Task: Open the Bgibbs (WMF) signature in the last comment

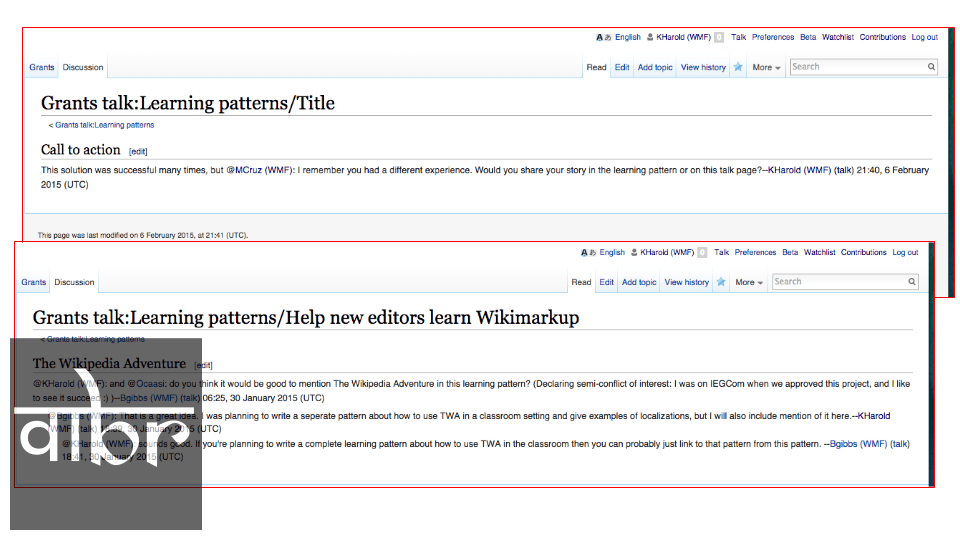Action: click(858, 444)
